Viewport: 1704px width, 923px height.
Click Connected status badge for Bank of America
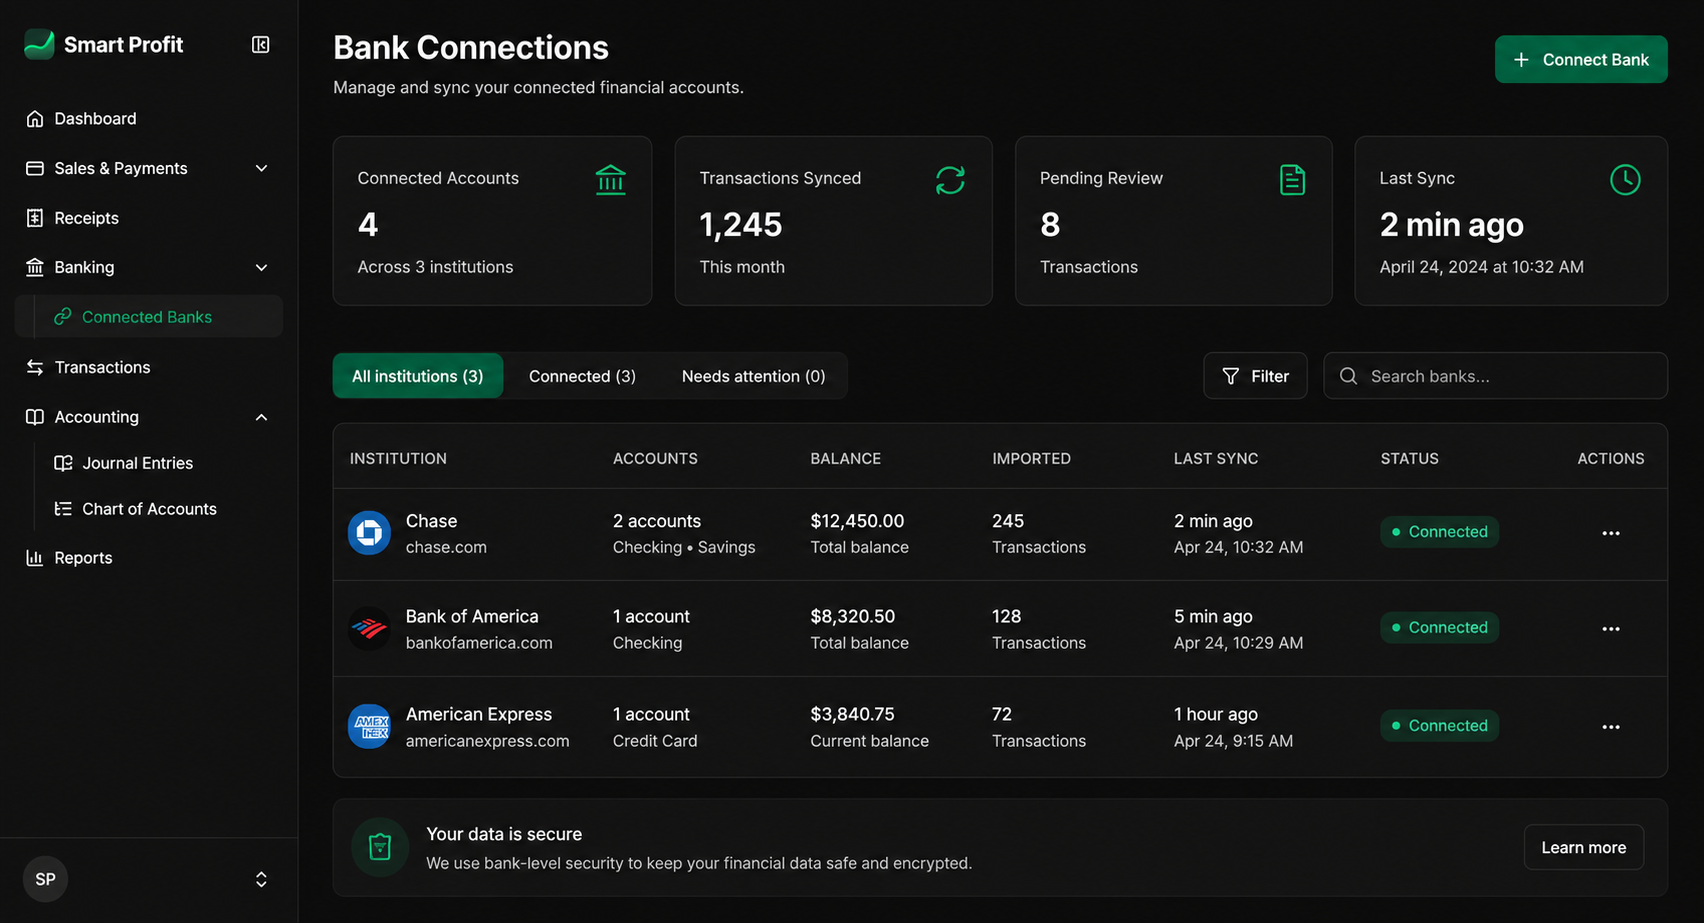point(1439,628)
